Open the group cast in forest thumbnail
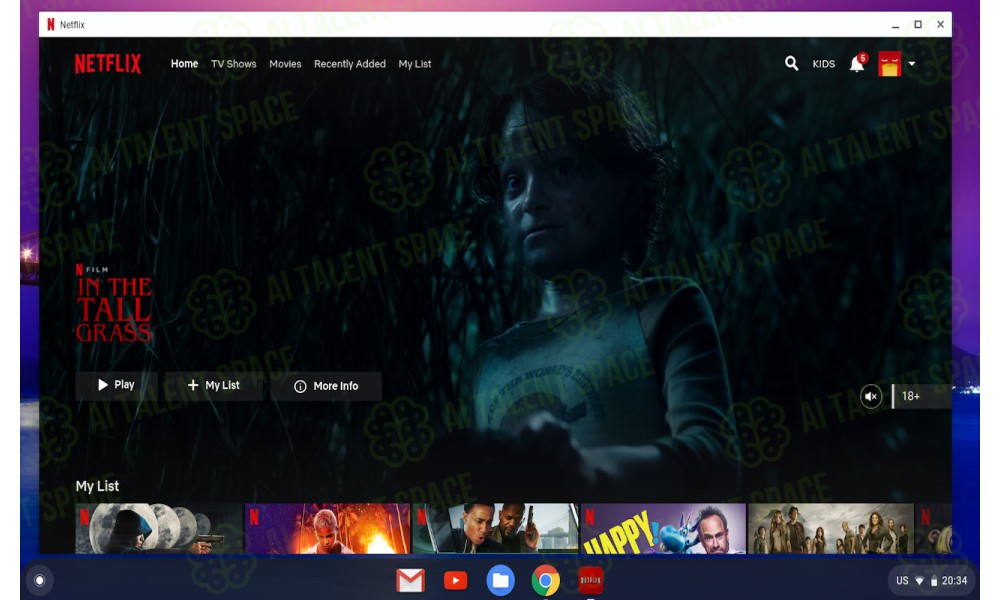 click(831, 529)
